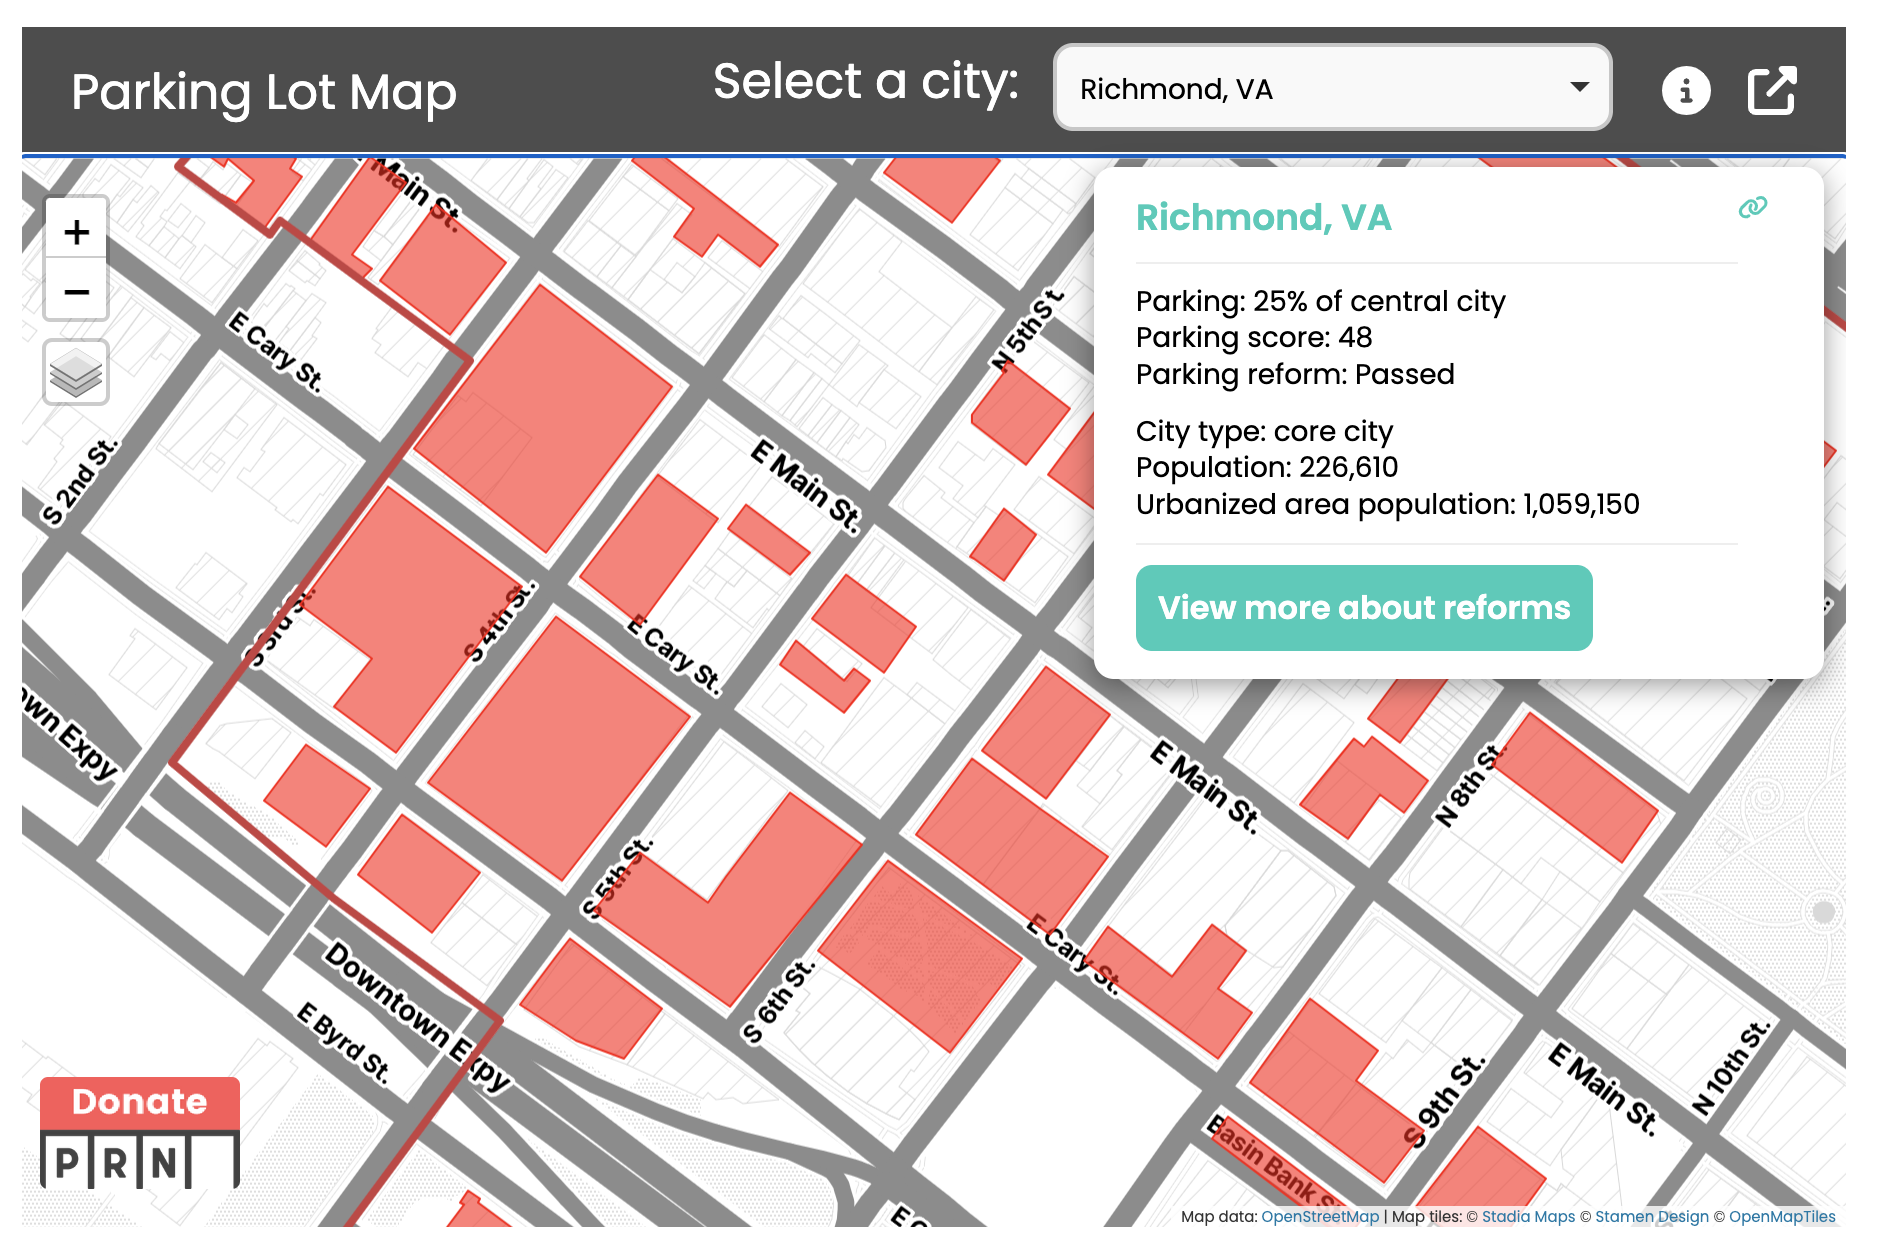The height and width of the screenshot is (1240, 1884).
Task: Copy the Richmond city link icon
Action: pyautogui.click(x=1752, y=207)
